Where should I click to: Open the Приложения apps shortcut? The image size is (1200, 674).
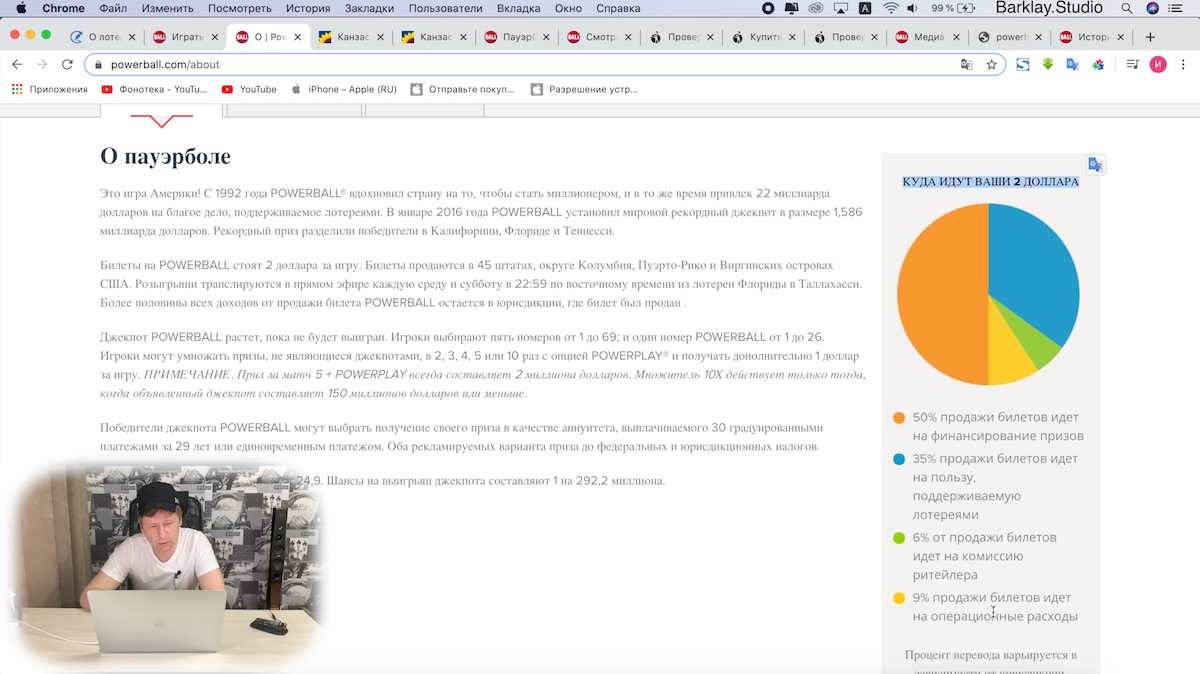click(x=50, y=89)
